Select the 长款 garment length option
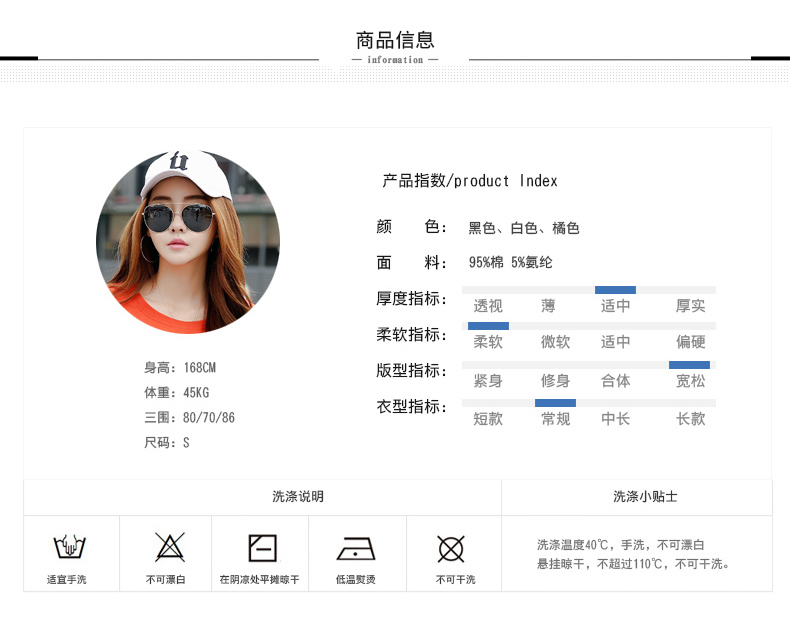Viewport: 790px width, 631px height. [690, 419]
